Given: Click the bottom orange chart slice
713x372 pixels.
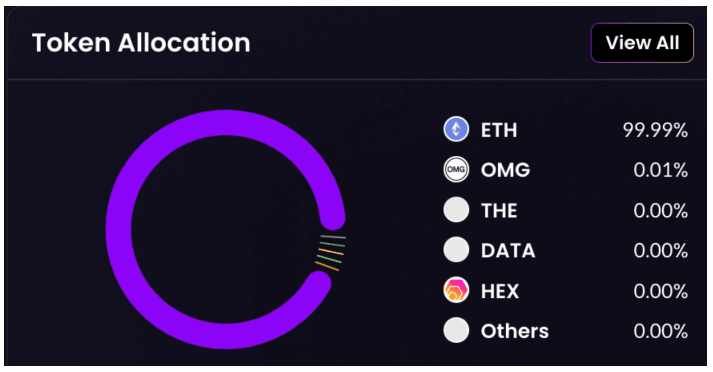Looking at the screenshot, I should pos(327,266).
